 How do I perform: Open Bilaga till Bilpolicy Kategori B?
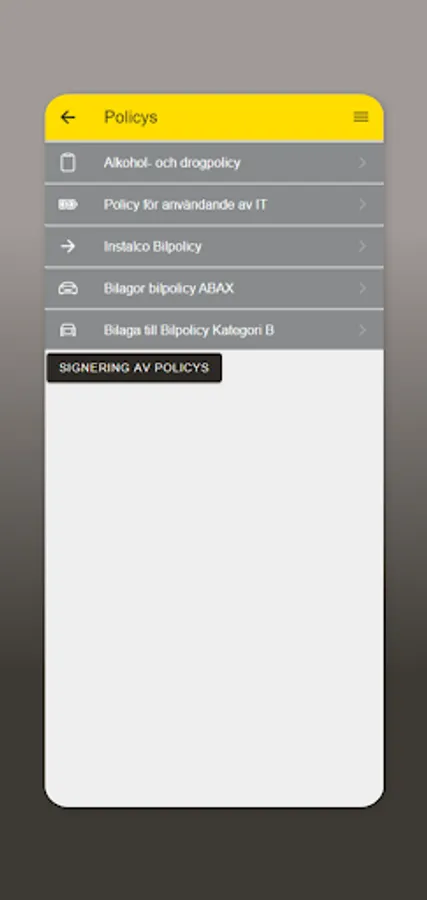214,330
